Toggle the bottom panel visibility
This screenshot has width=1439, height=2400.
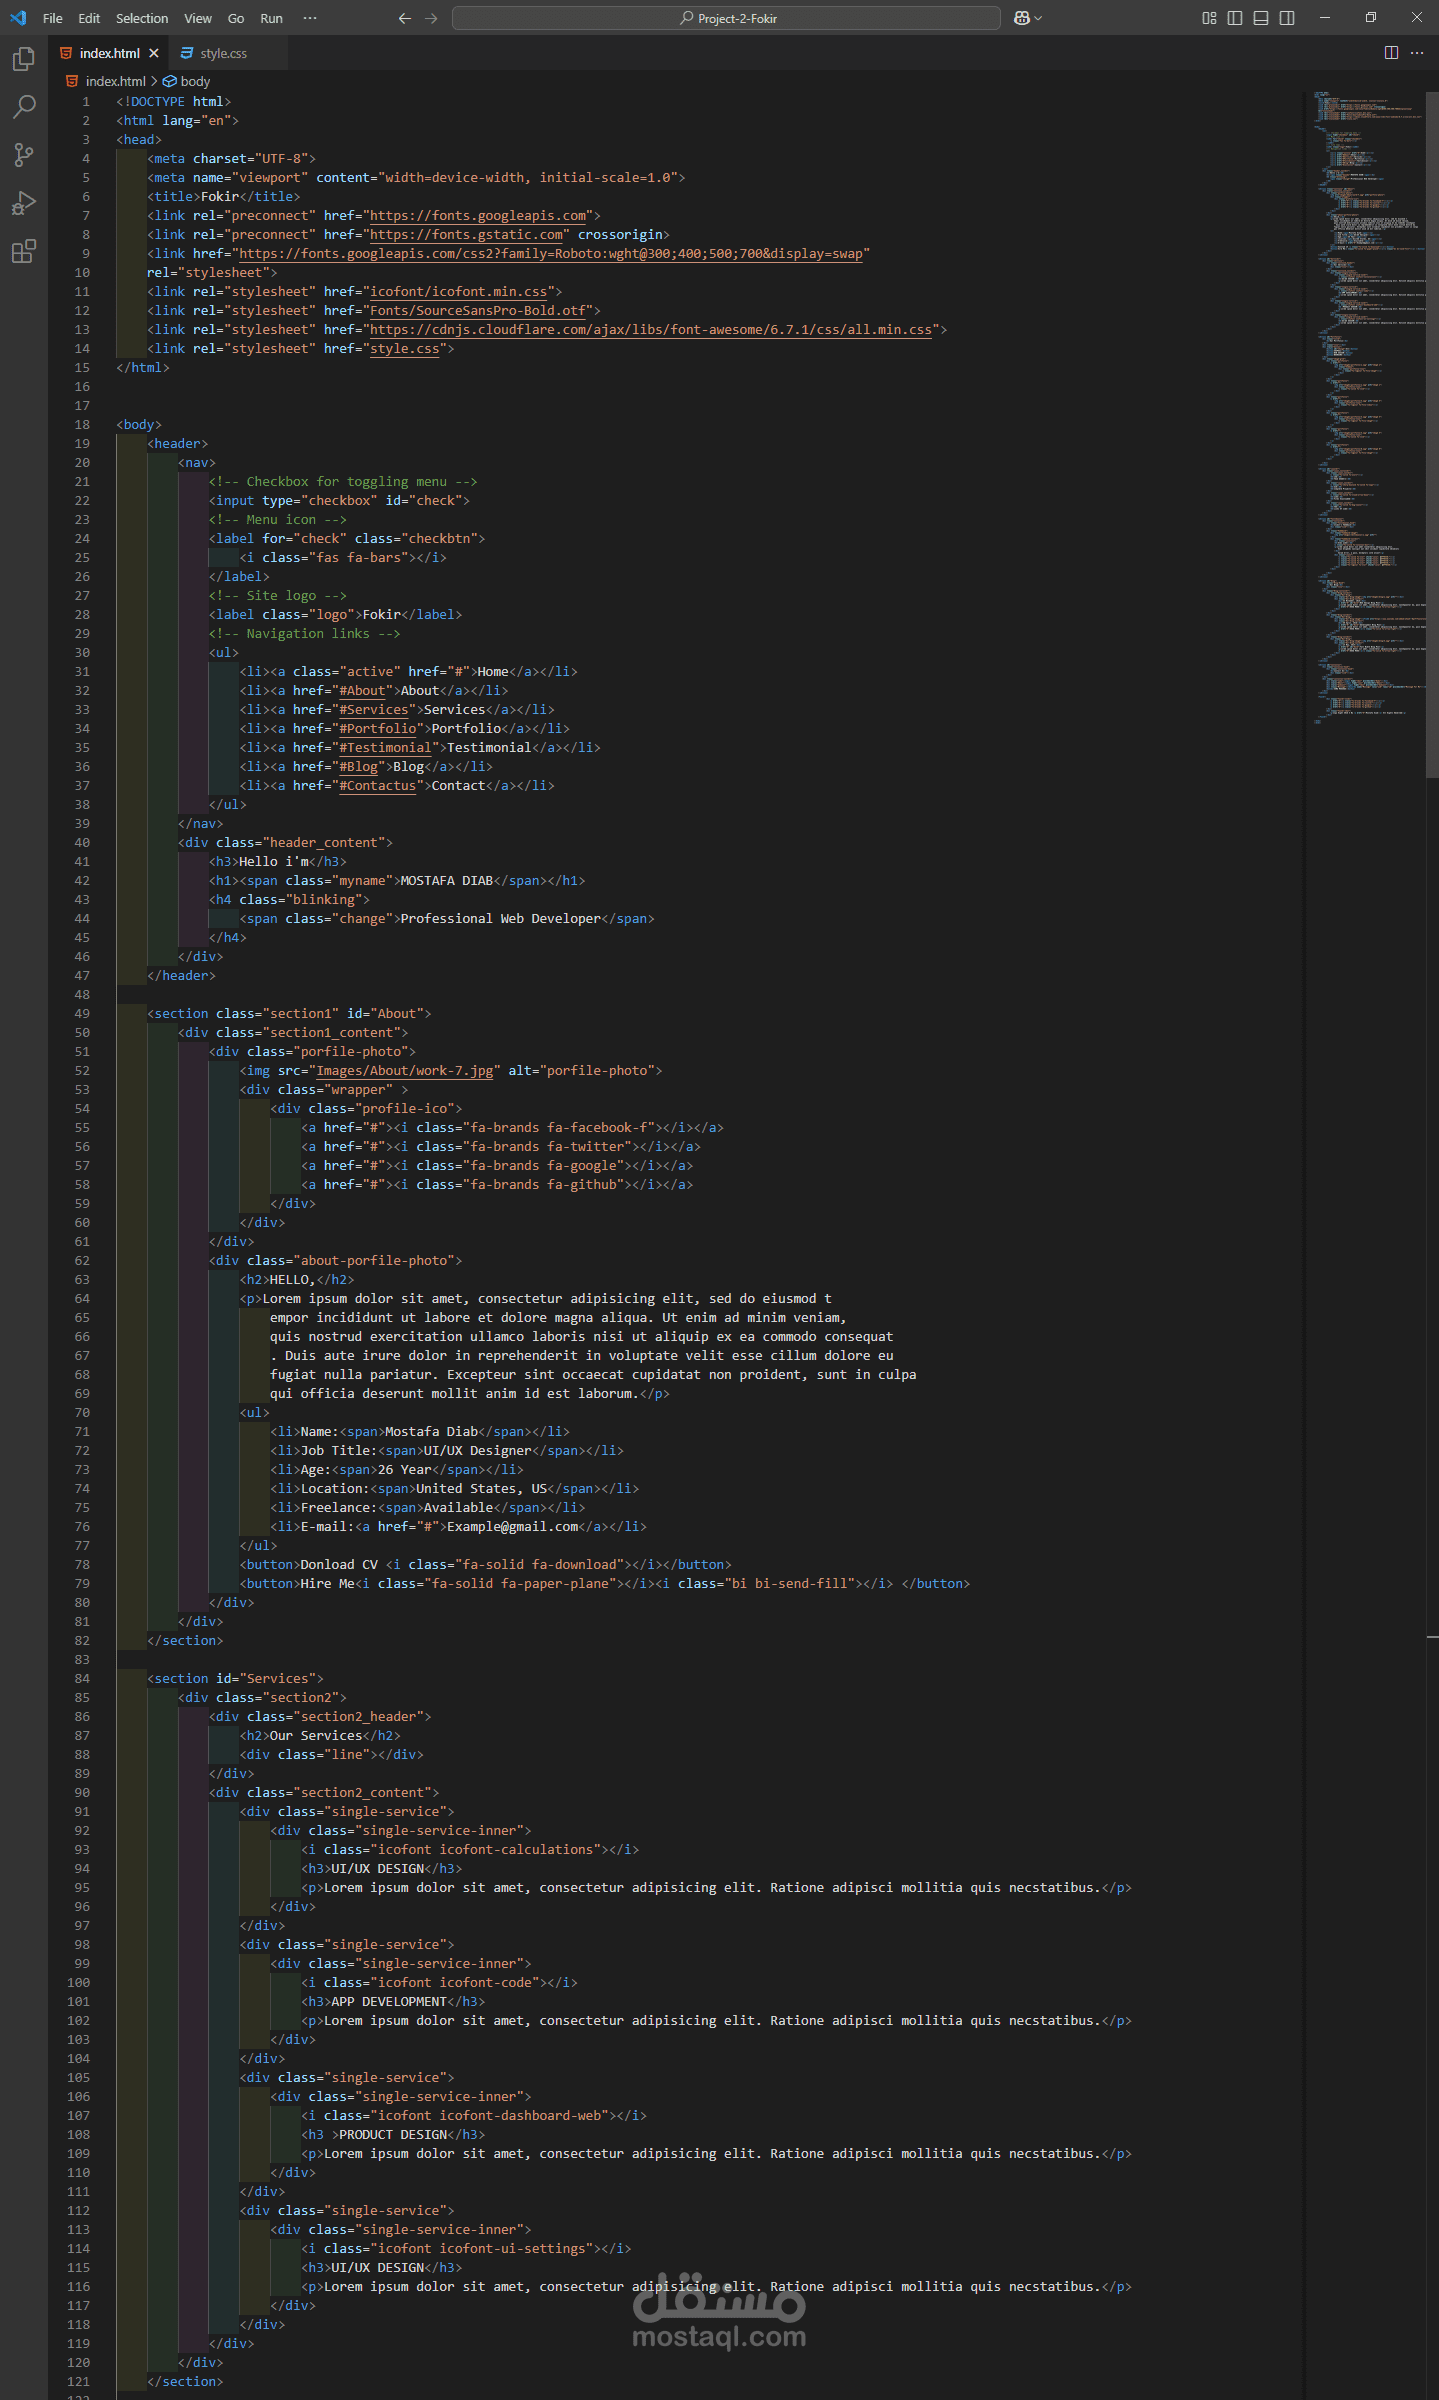tap(1261, 18)
